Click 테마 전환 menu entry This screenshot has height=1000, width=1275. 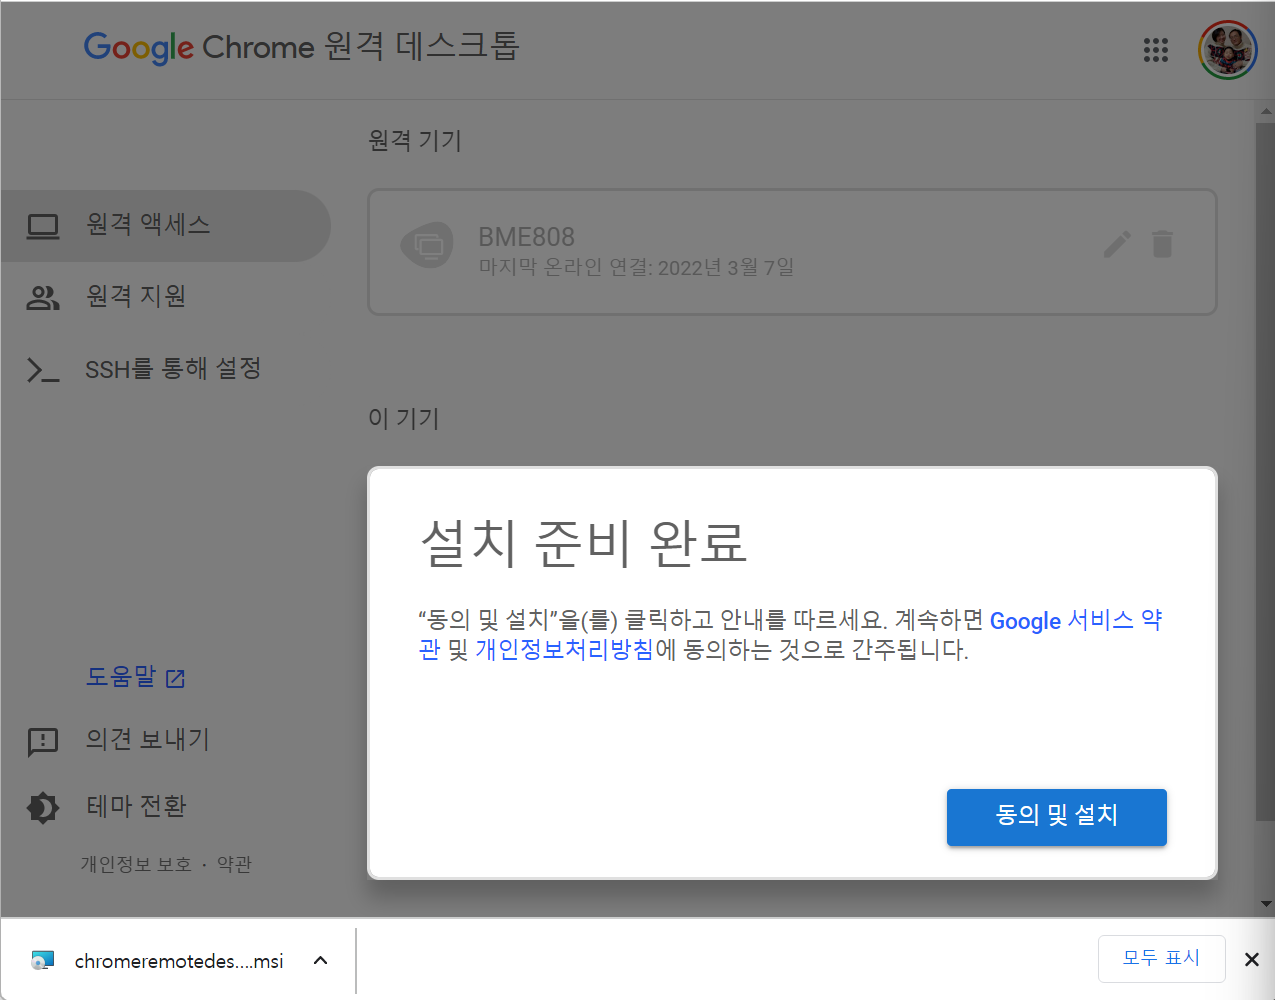click(x=137, y=806)
